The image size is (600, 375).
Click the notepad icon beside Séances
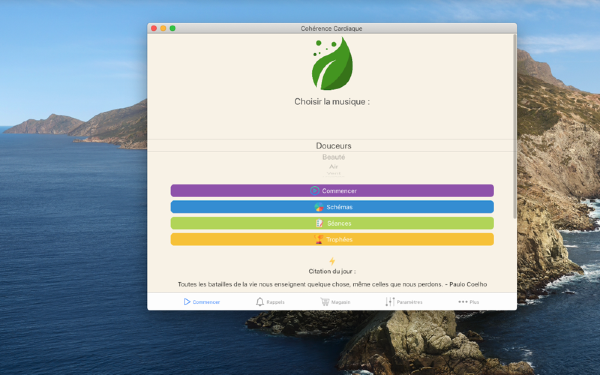pos(319,223)
